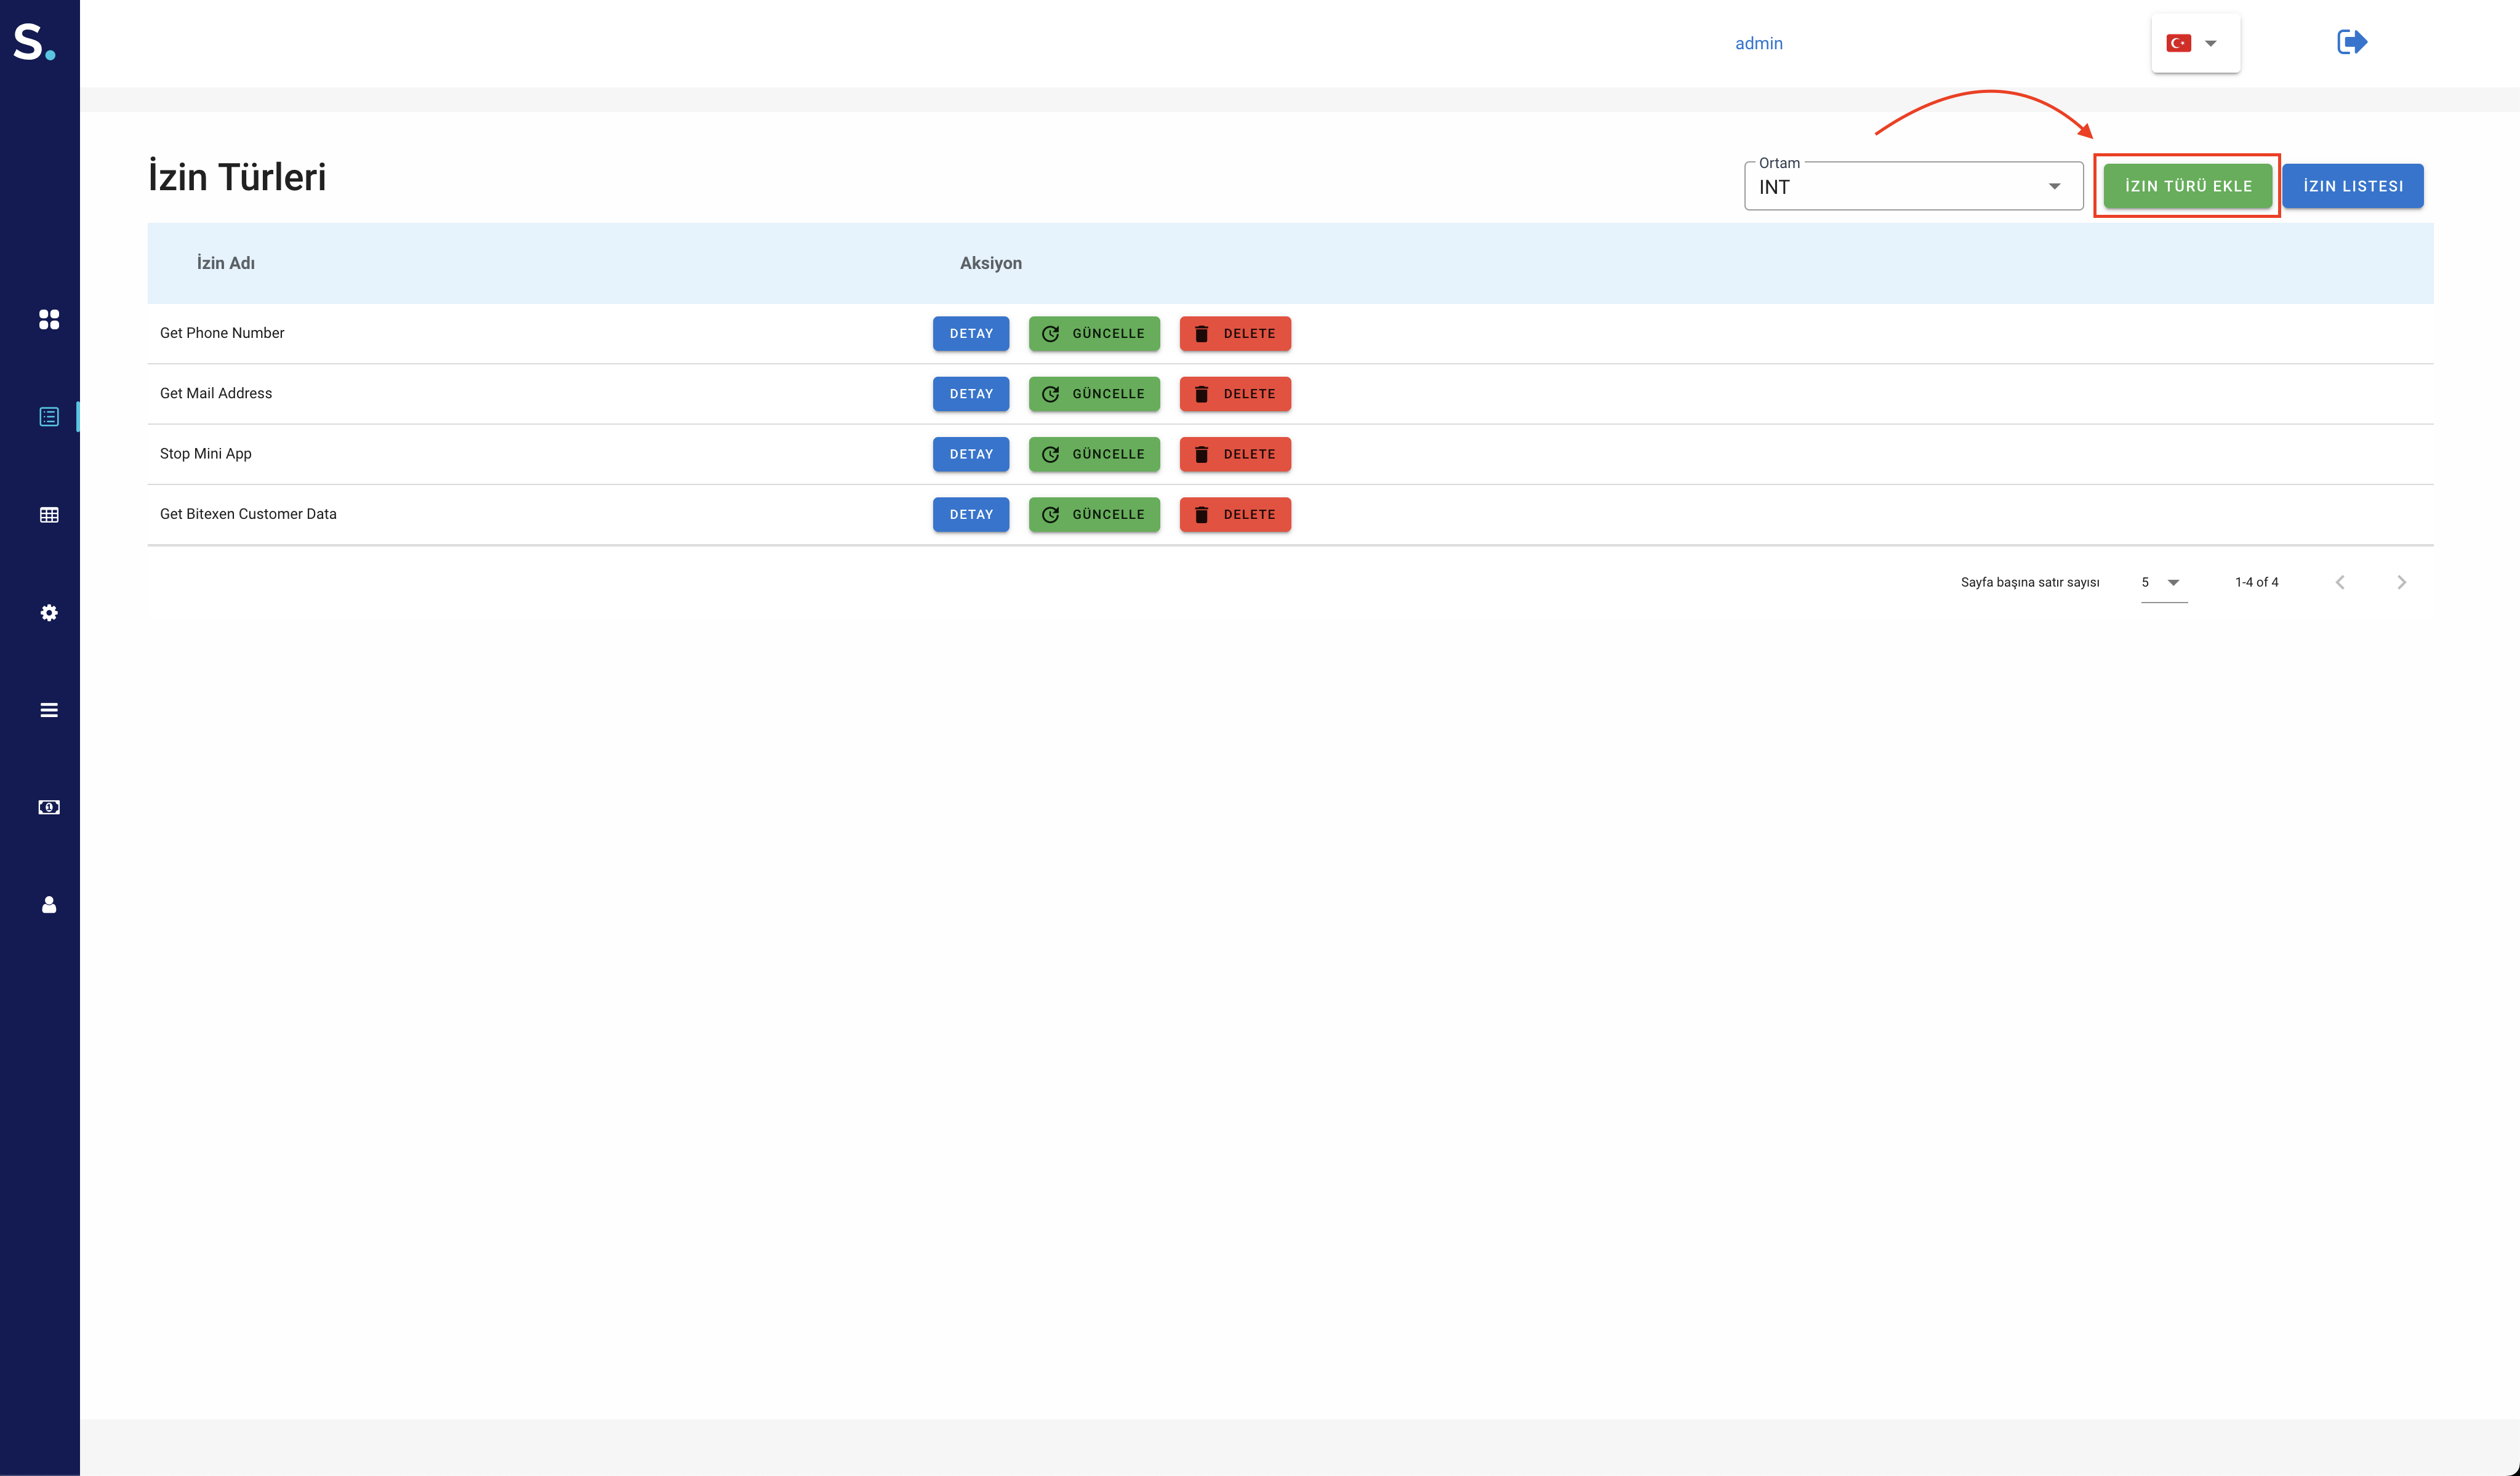Open the user profile icon in sidebar
The image size is (2520, 1476).
pos(49,905)
